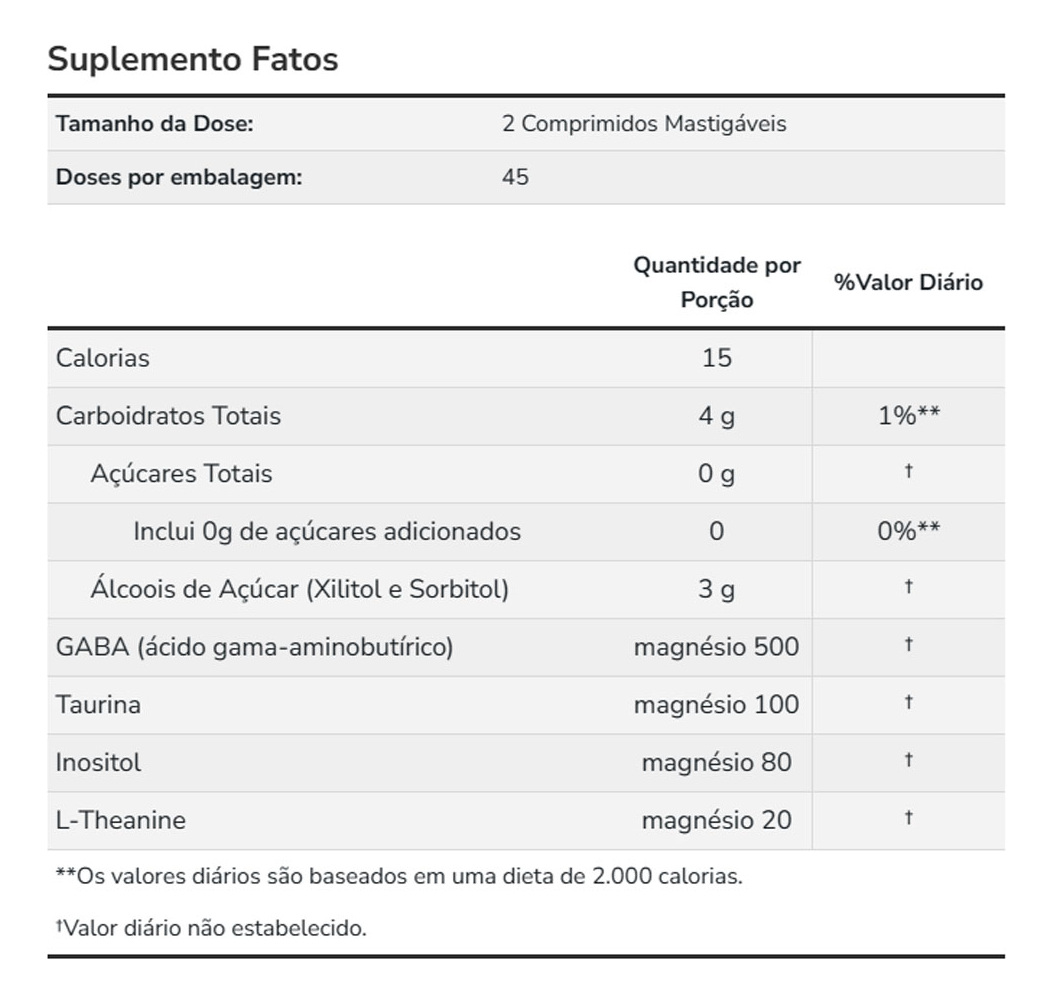Click "2 Comprimidos Mastigáveis" dose value
Image resolution: width=1053 pixels, height=1004 pixels.
click(644, 124)
